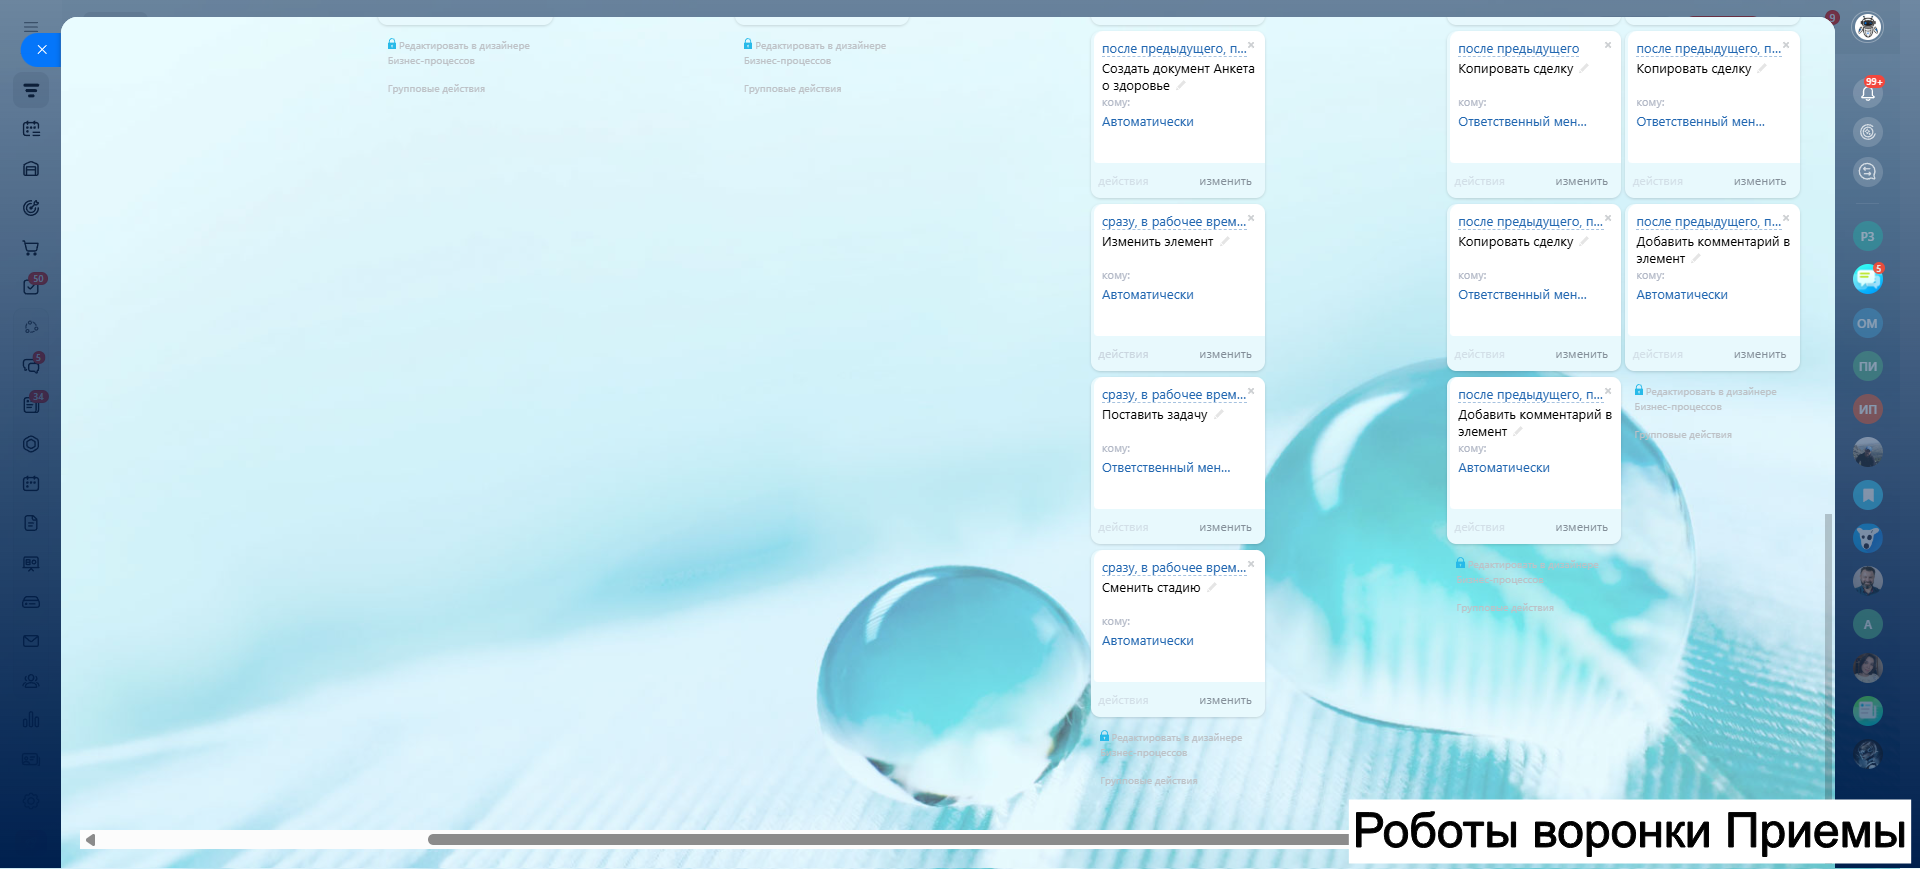
Task: Click изменить on the Сменить стадию robot
Action: pos(1225,701)
